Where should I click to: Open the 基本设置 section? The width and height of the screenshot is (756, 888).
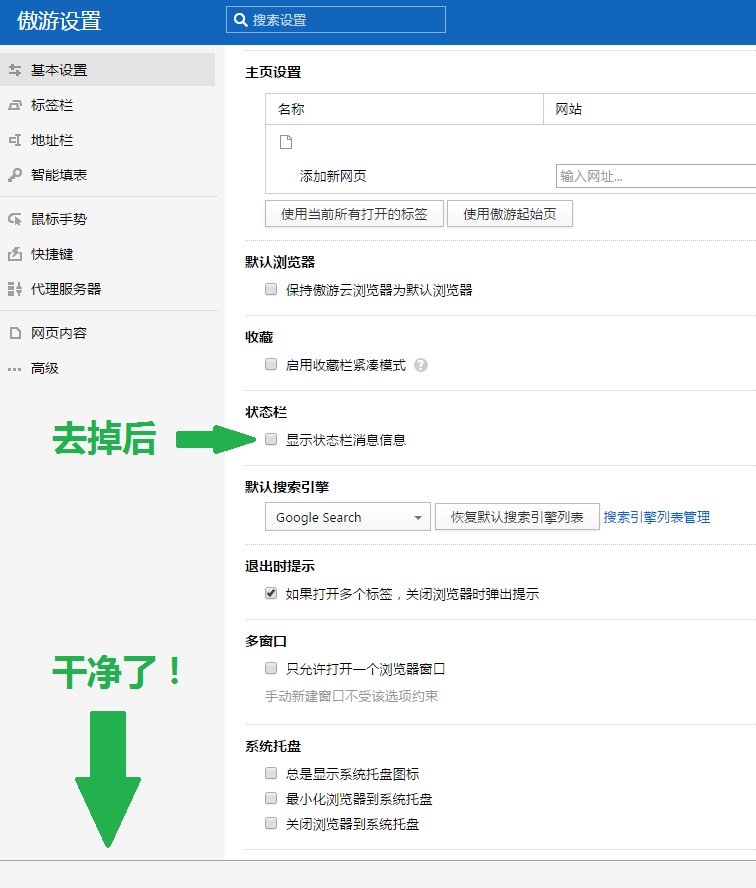(x=108, y=70)
